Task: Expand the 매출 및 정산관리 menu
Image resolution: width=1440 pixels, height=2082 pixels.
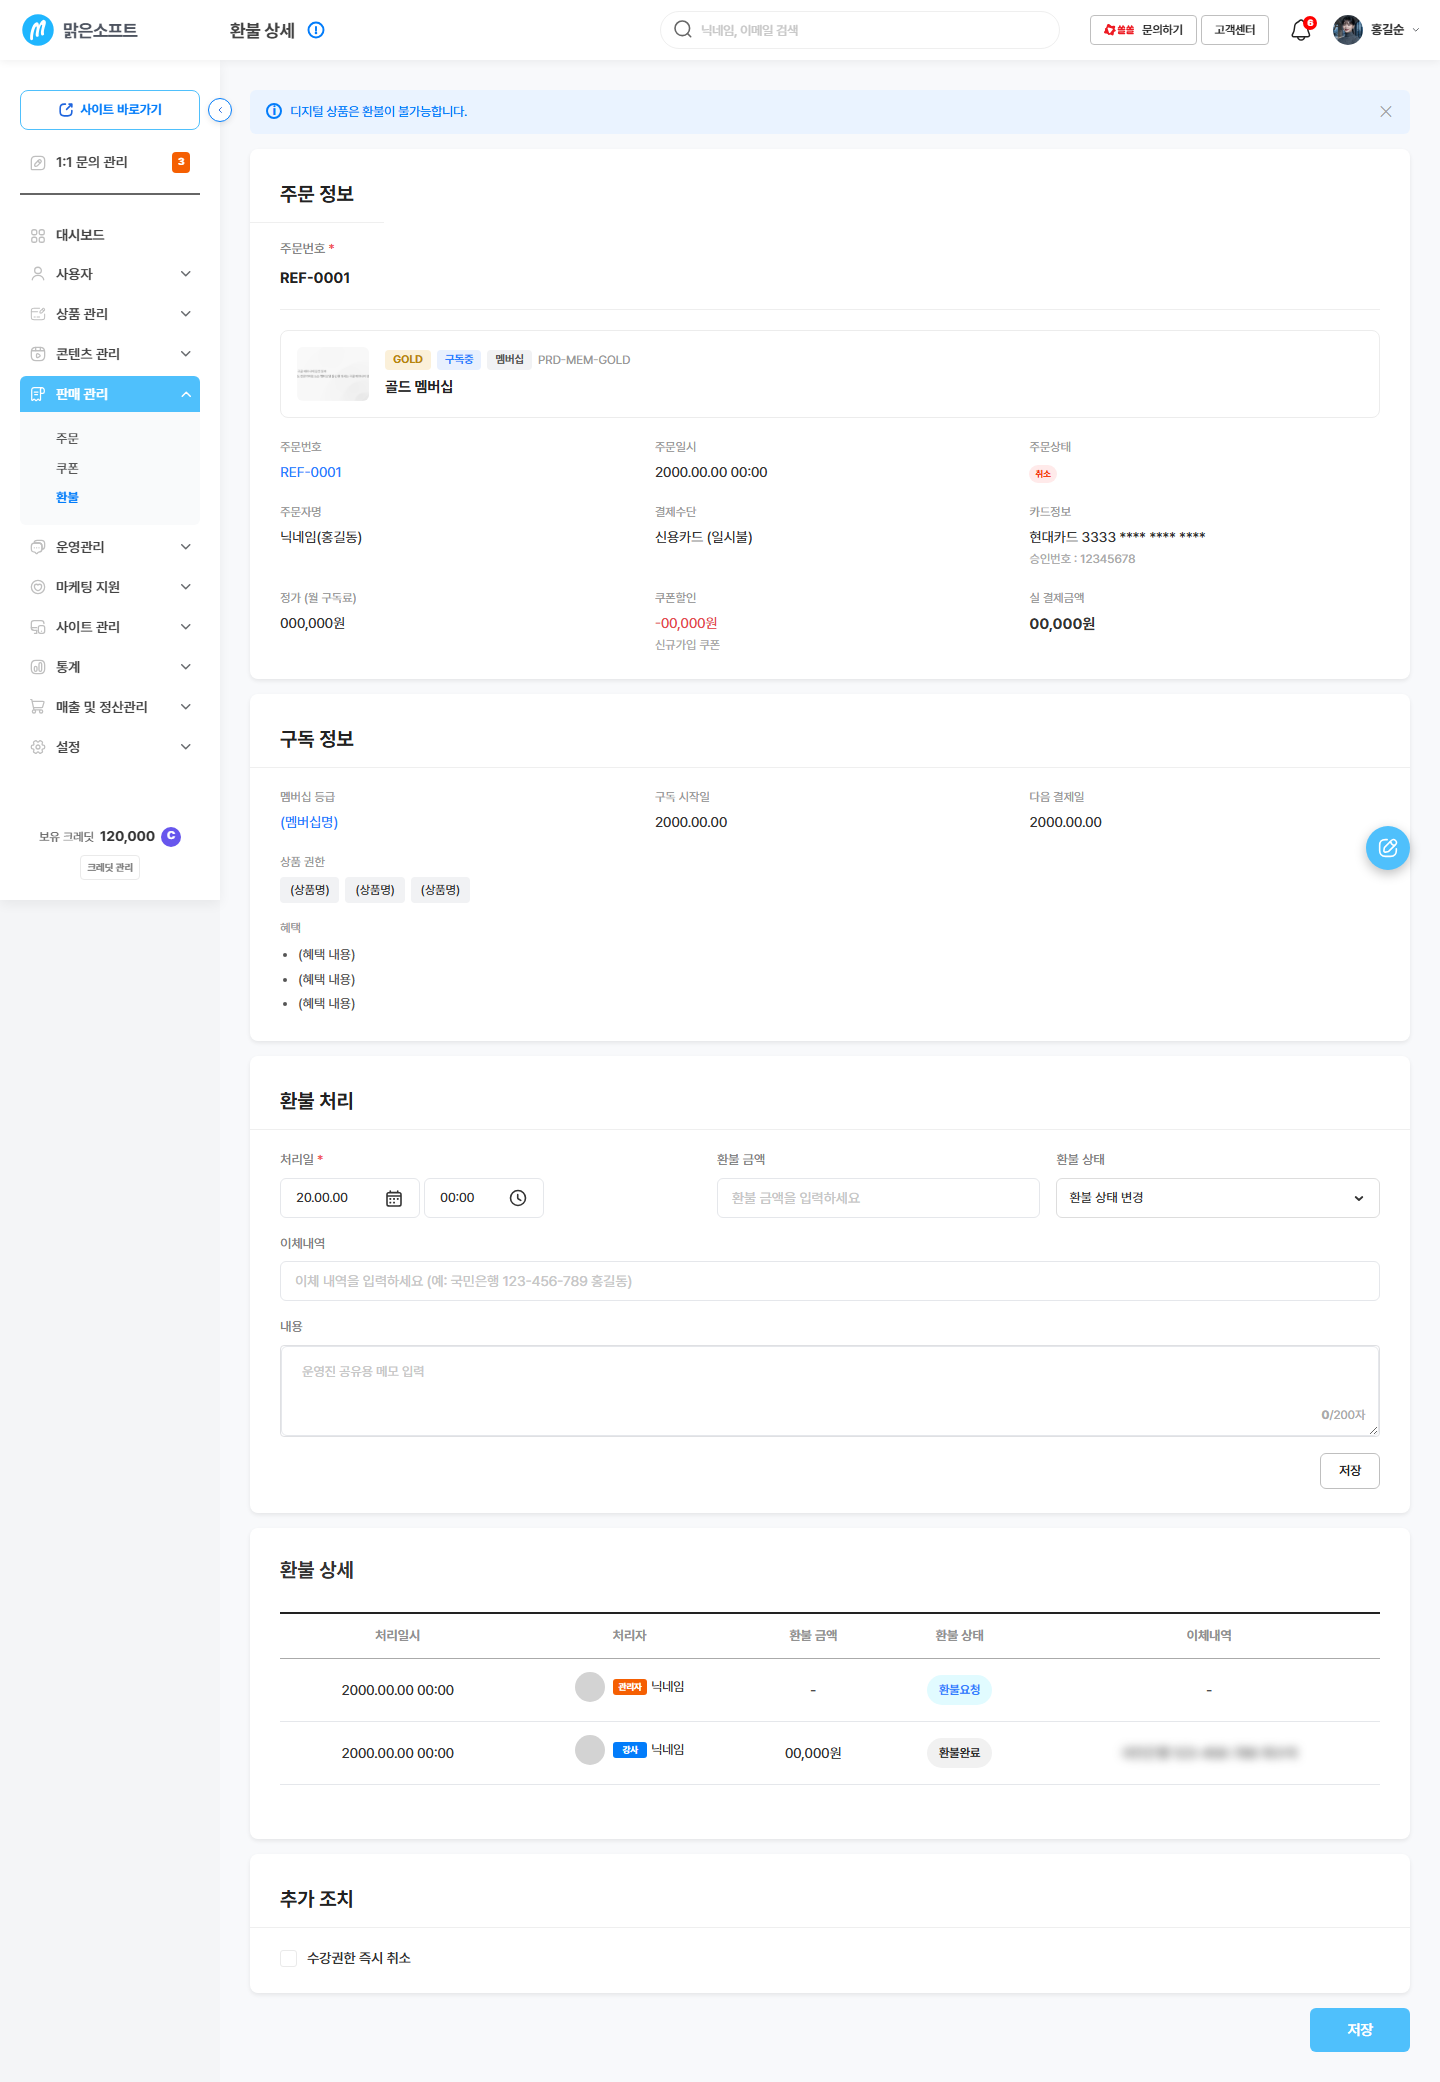Action: tap(110, 707)
